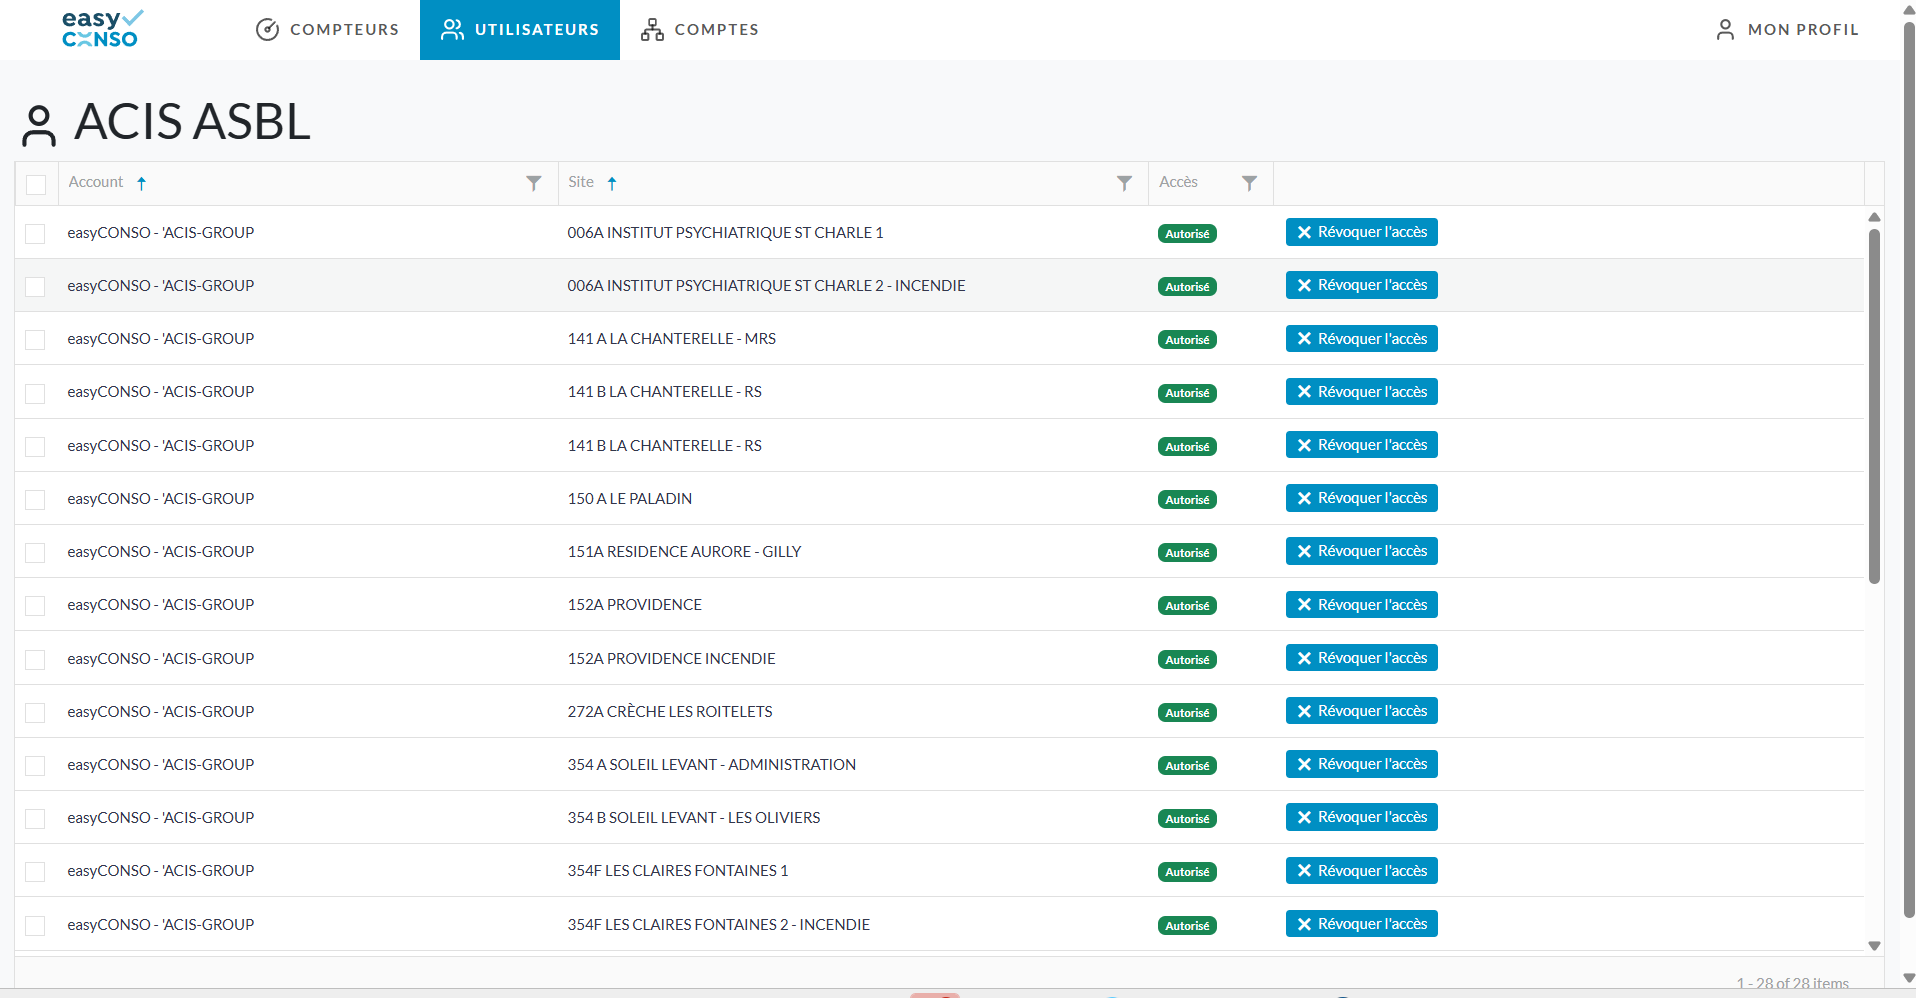Click the grid scrollbar down arrow
Viewport: 1916px width, 998px height.
tap(1874, 945)
